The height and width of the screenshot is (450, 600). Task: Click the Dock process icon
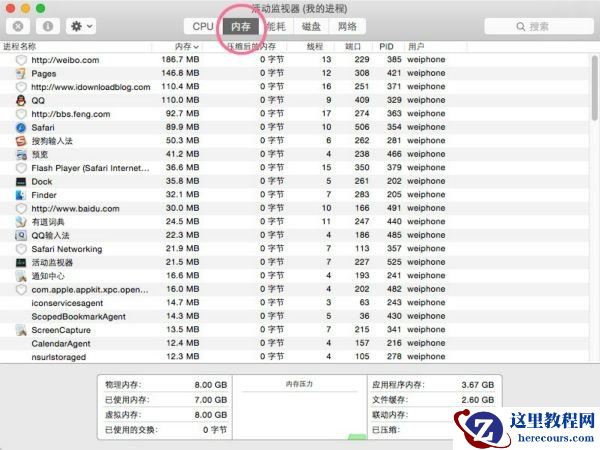21,181
